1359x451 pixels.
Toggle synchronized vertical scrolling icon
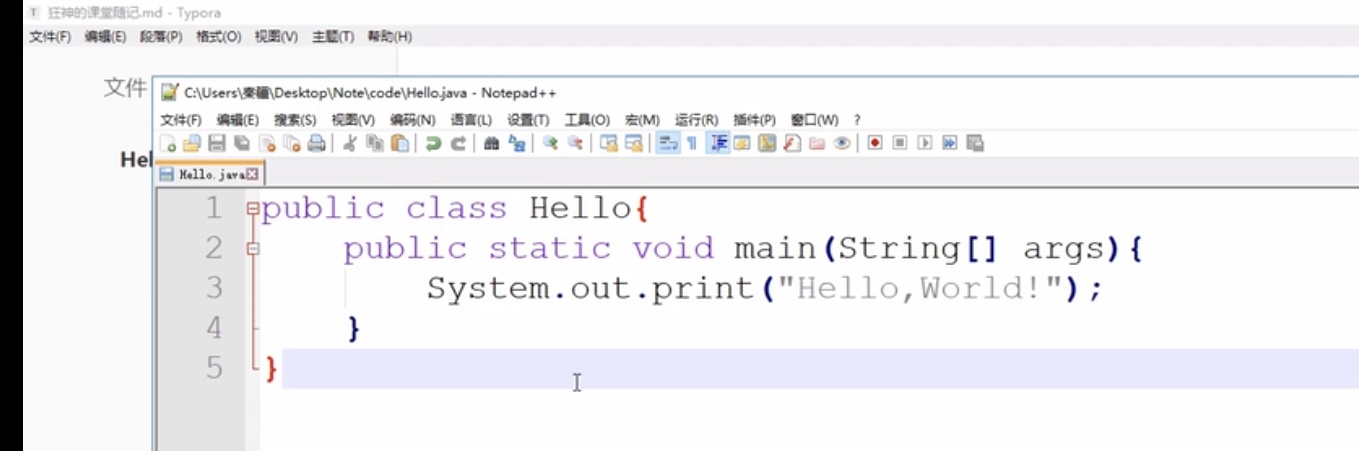pos(609,143)
